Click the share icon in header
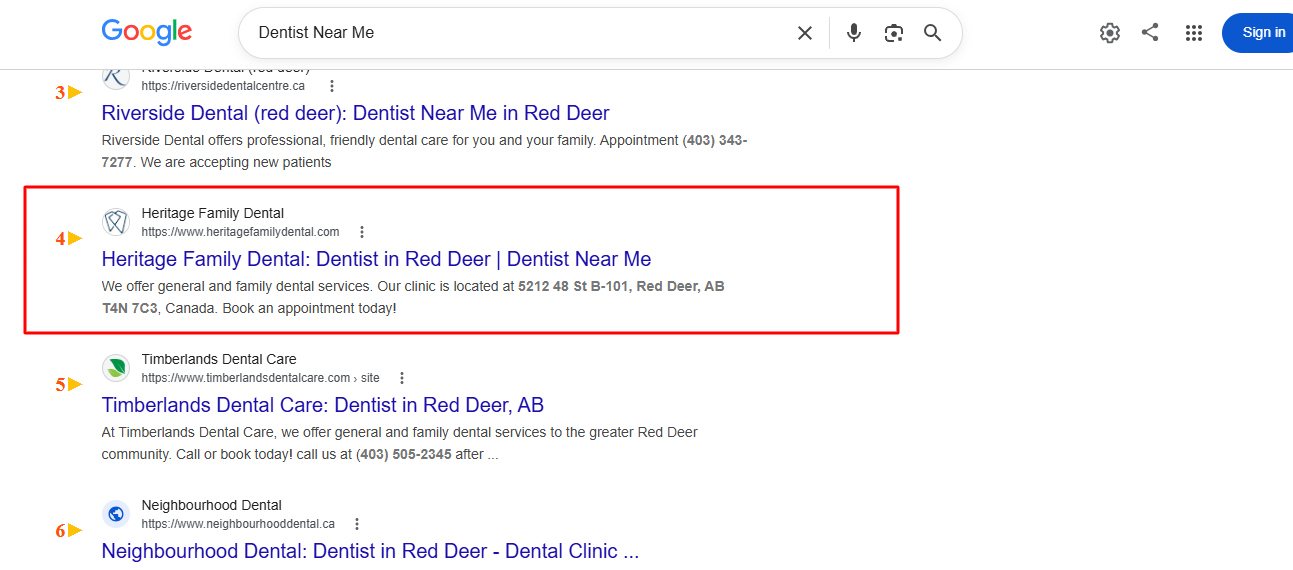 [x=1150, y=32]
